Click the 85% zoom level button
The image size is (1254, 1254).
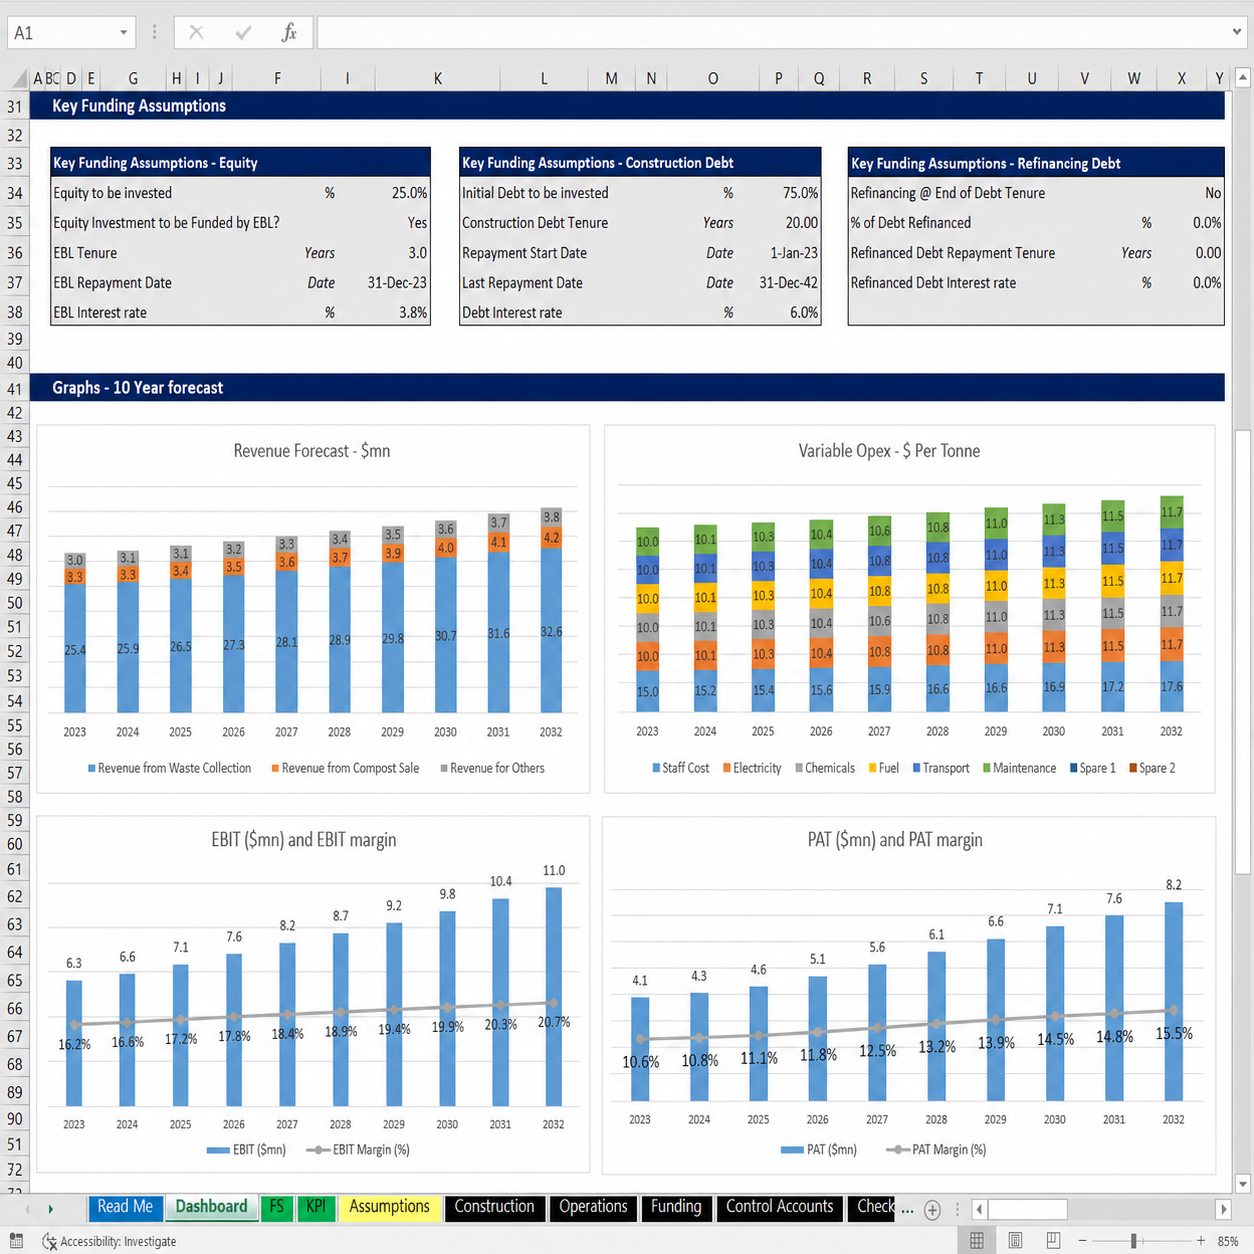tap(1228, 1241)
